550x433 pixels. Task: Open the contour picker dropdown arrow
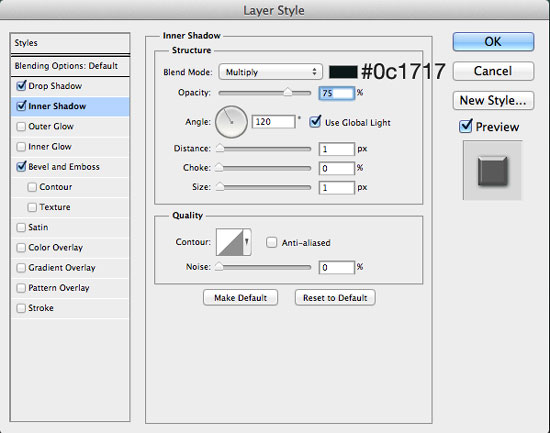coord(247,242)
